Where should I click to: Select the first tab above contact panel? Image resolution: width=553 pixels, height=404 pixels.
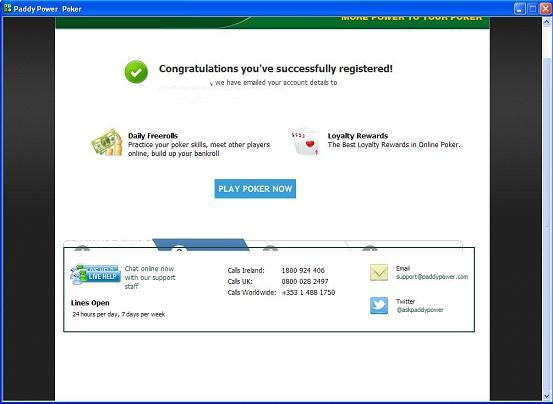109,245
